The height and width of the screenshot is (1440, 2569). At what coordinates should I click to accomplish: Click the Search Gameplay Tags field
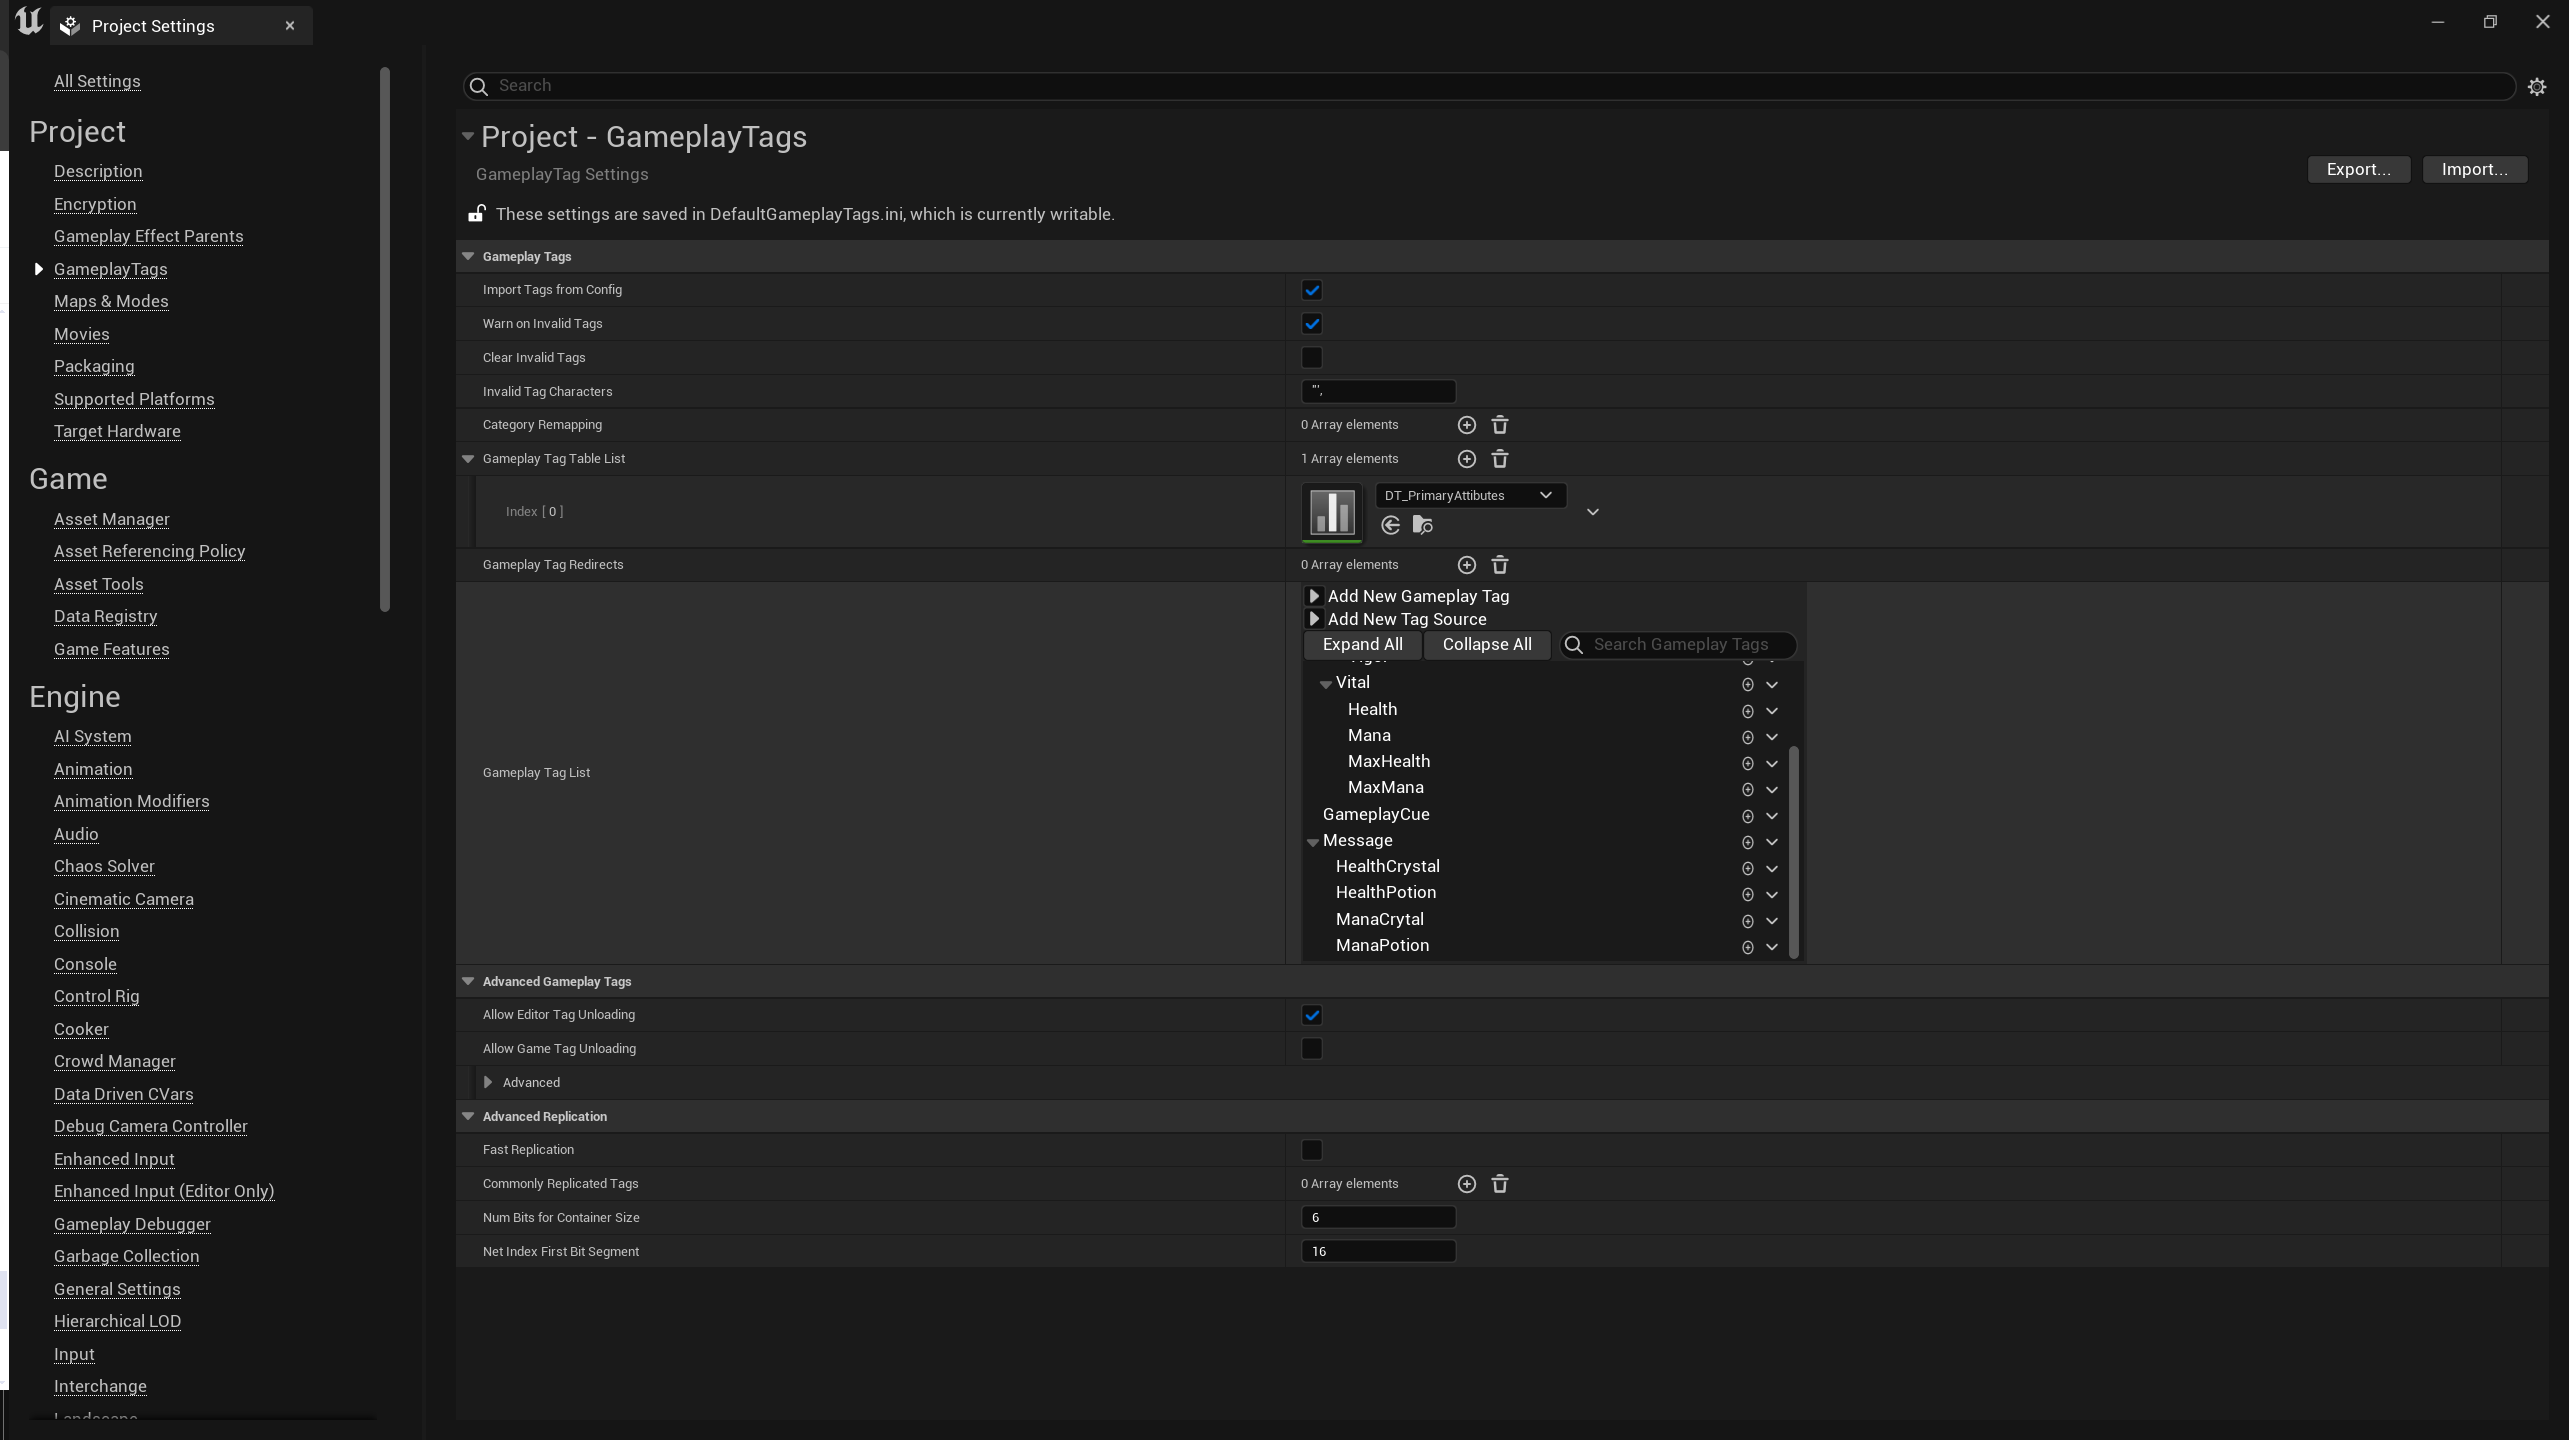point(1690,644)
